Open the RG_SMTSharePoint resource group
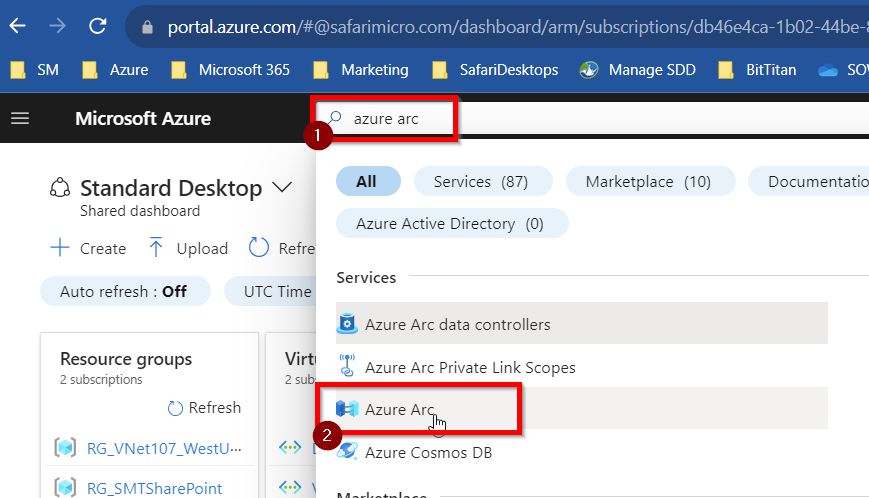The image size is (869, 498). pyautogui.click(x=155, y=488)
